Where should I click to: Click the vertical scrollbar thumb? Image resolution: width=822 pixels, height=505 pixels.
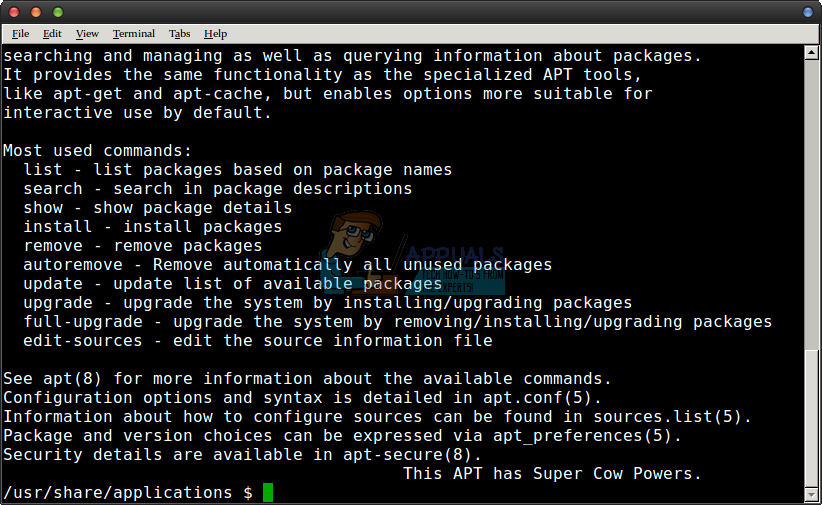coord(813,415)
